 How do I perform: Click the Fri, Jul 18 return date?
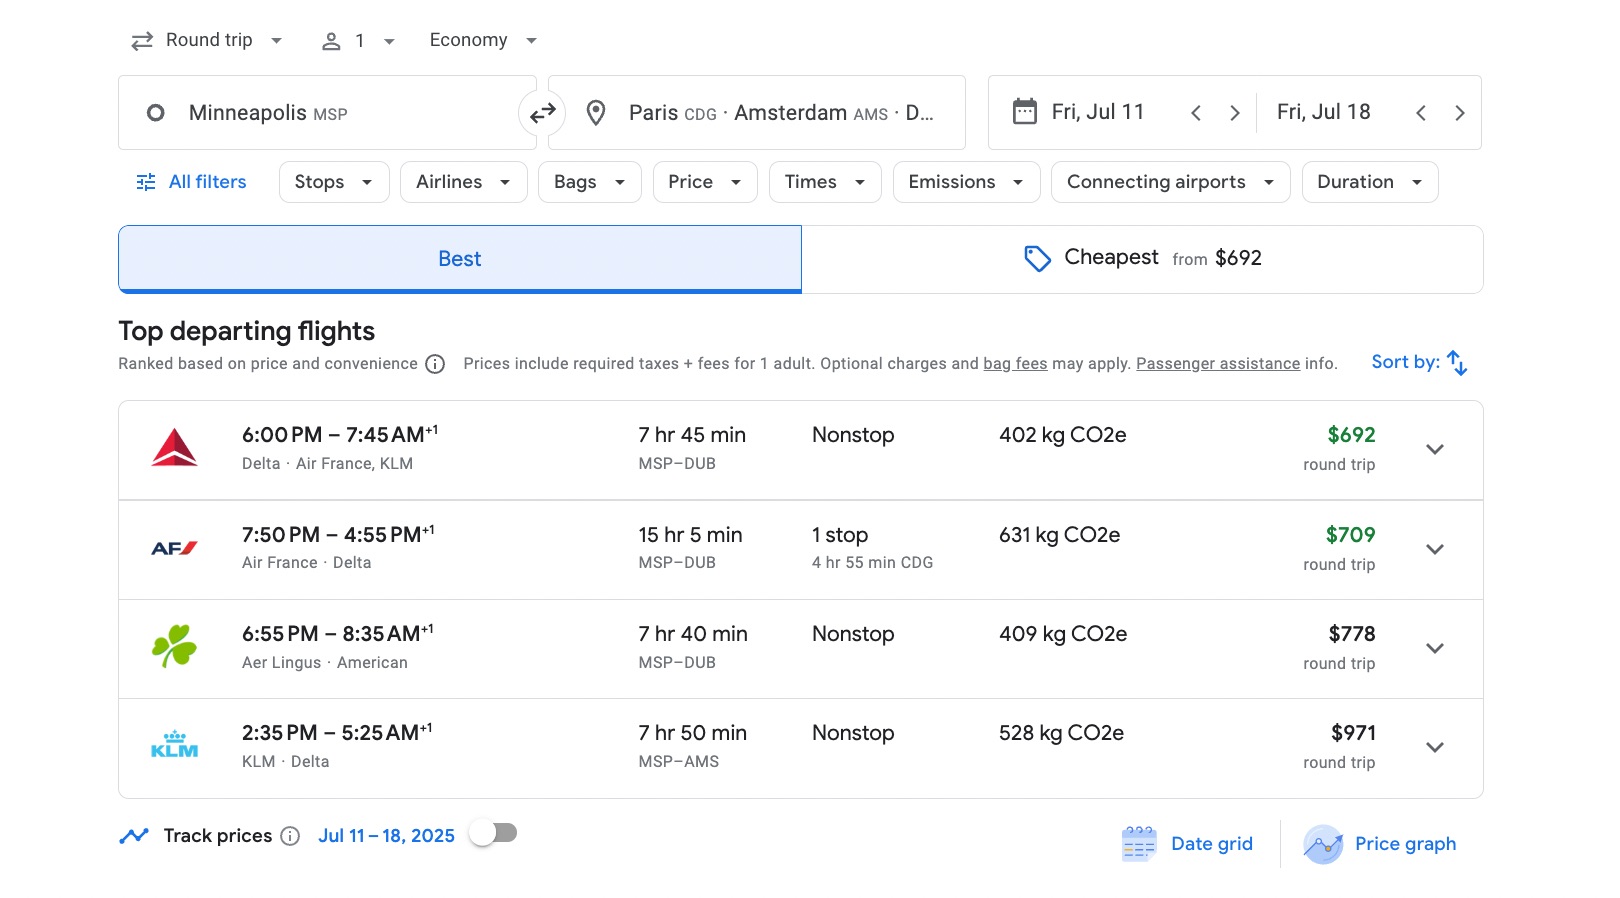coord(1323,112)
